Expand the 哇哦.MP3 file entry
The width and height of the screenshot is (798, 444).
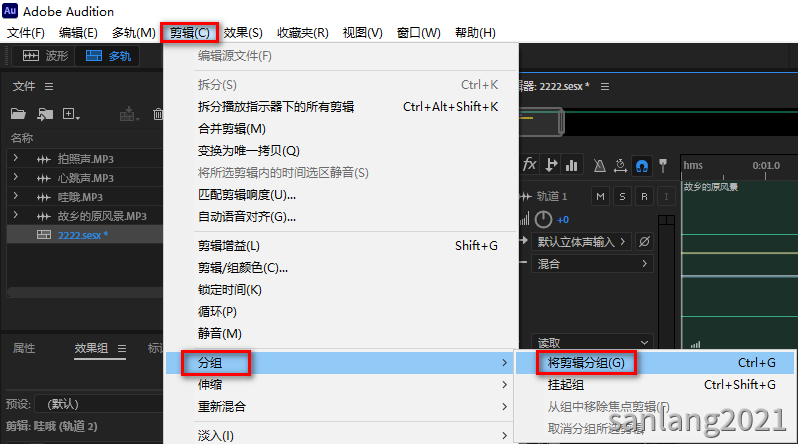tap(15, 196)
